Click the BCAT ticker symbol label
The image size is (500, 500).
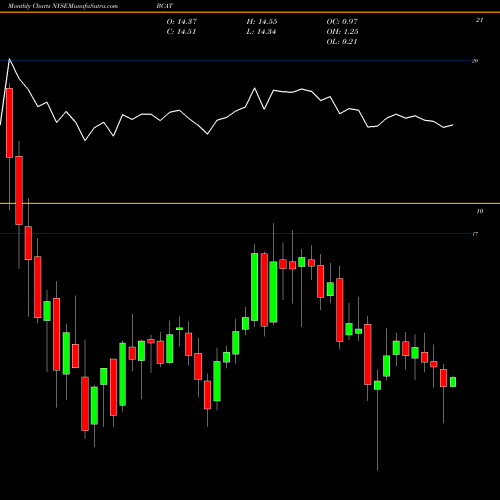[165, 6]
